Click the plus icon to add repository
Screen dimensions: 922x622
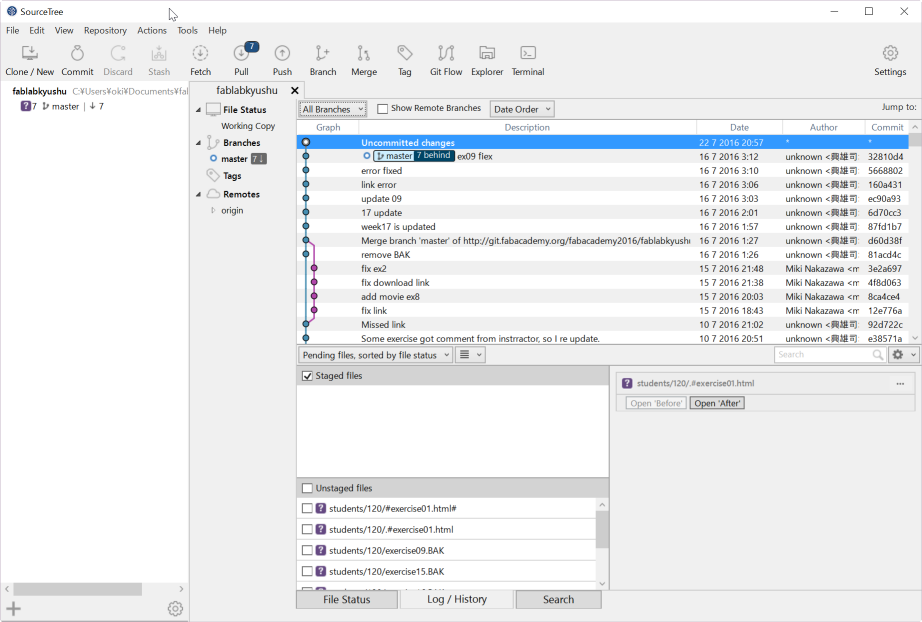click(x=14, y=608)
